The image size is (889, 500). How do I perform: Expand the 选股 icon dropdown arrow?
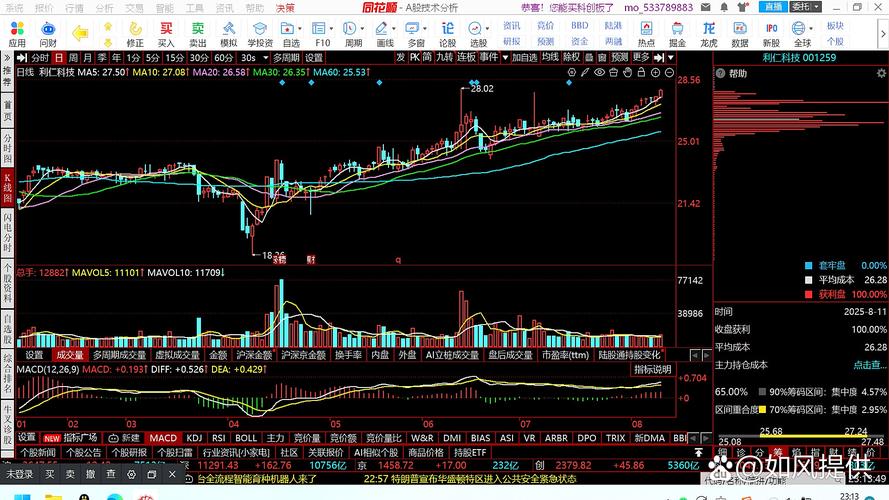488,28
